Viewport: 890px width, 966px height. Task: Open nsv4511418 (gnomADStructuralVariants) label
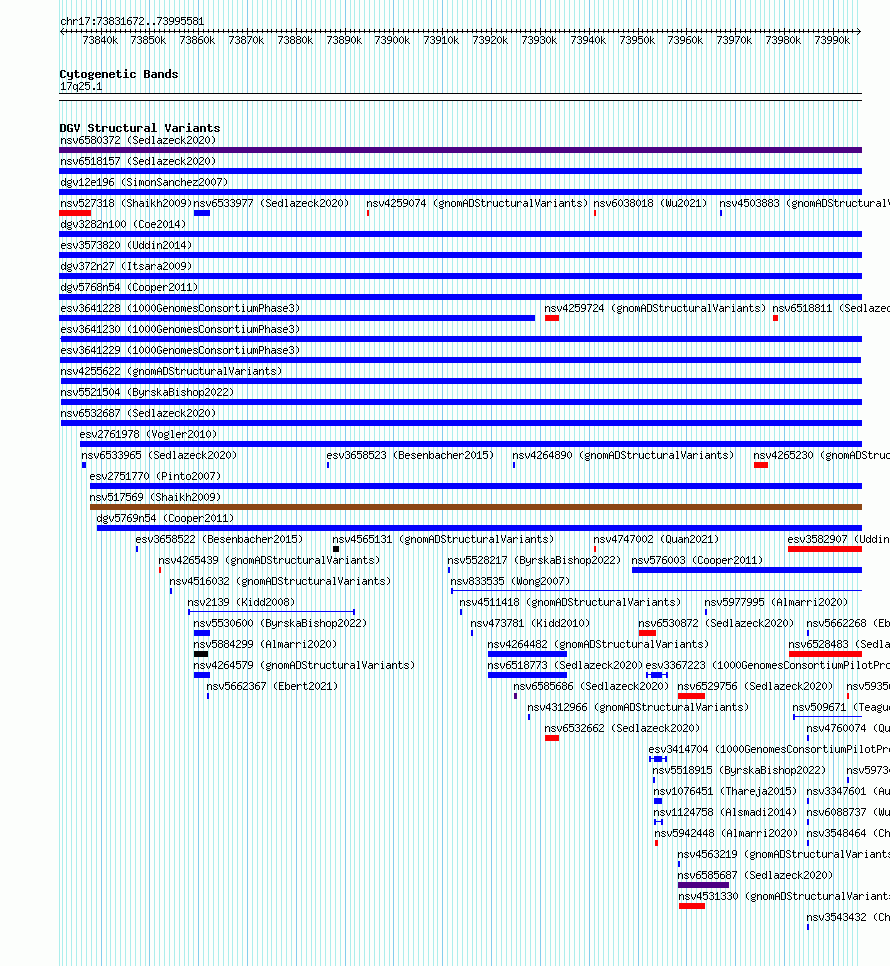[570, 602]
